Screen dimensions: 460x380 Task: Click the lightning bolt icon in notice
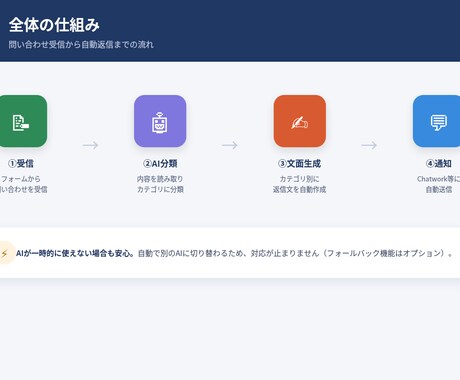point(5,253)
